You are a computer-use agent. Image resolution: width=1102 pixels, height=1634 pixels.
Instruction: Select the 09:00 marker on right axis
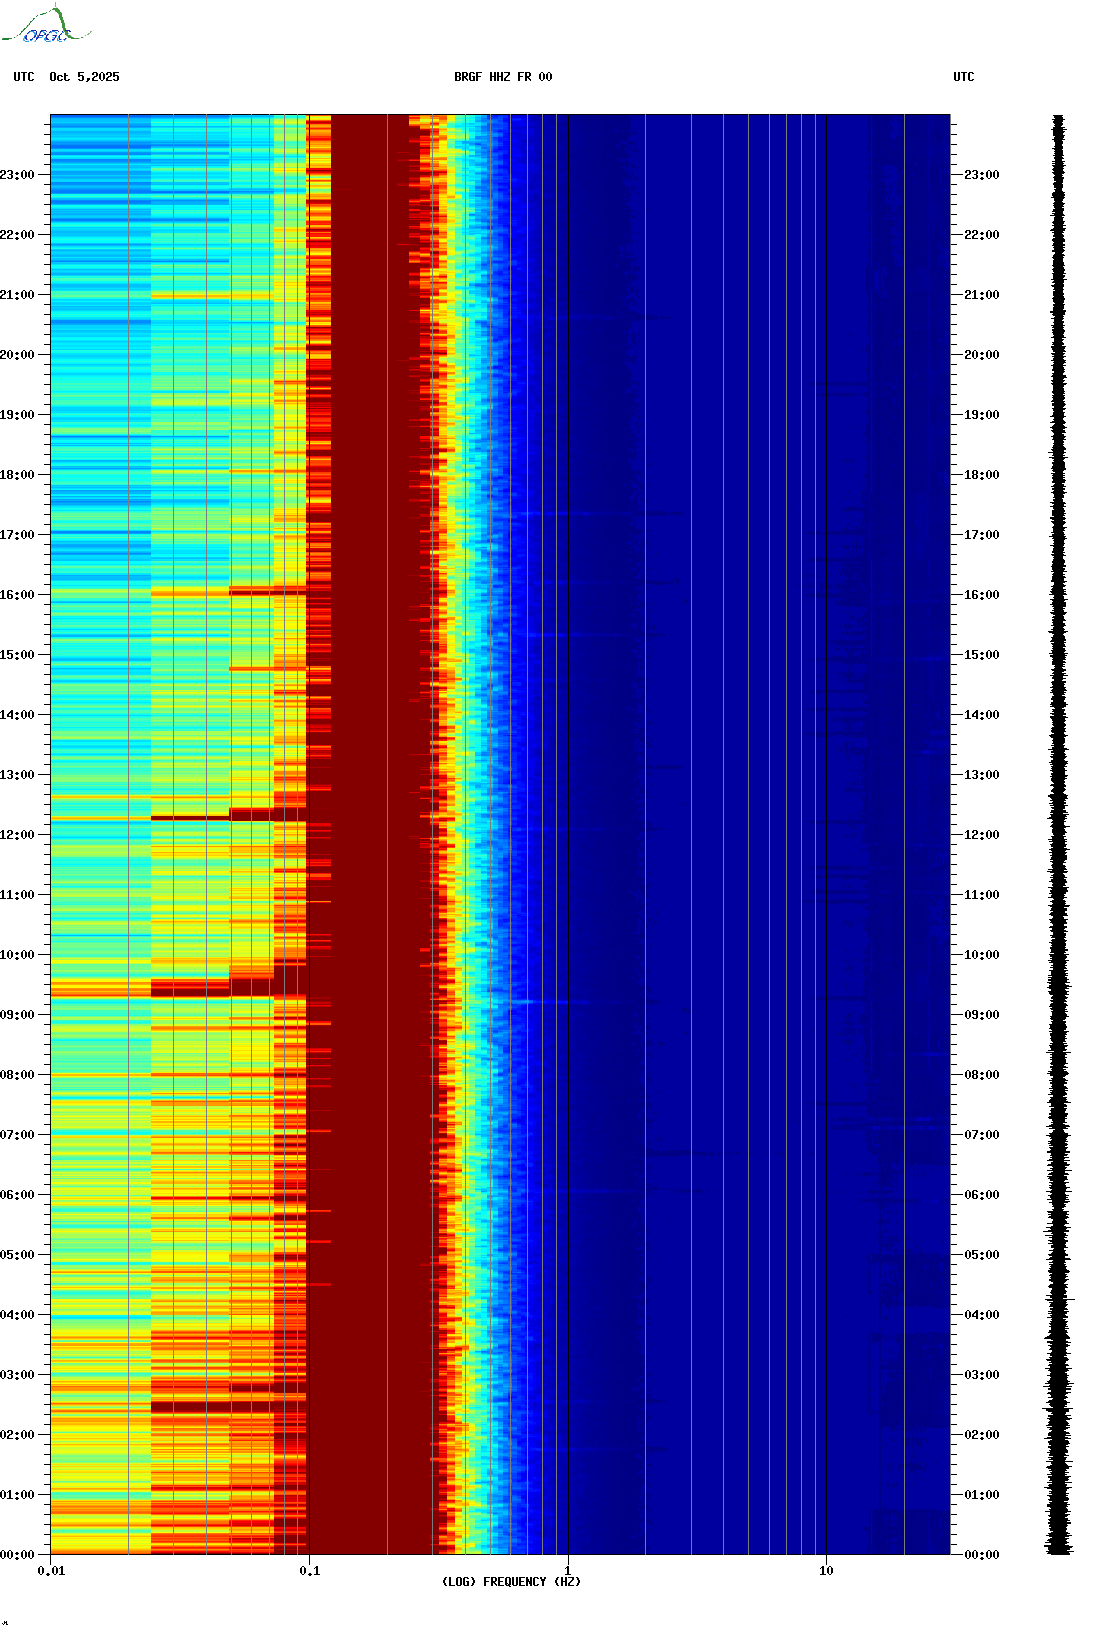pyautogui.click(x=981, y=1015)
